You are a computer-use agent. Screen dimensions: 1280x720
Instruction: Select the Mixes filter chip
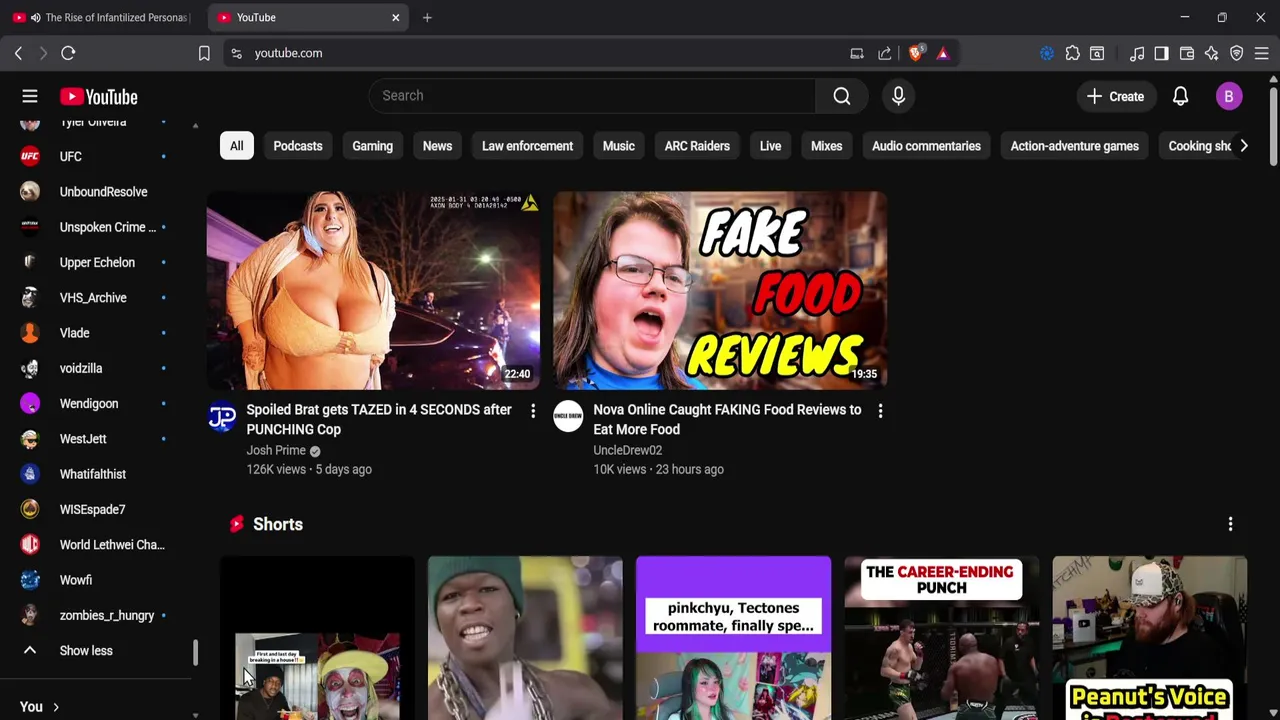point(826,146)
